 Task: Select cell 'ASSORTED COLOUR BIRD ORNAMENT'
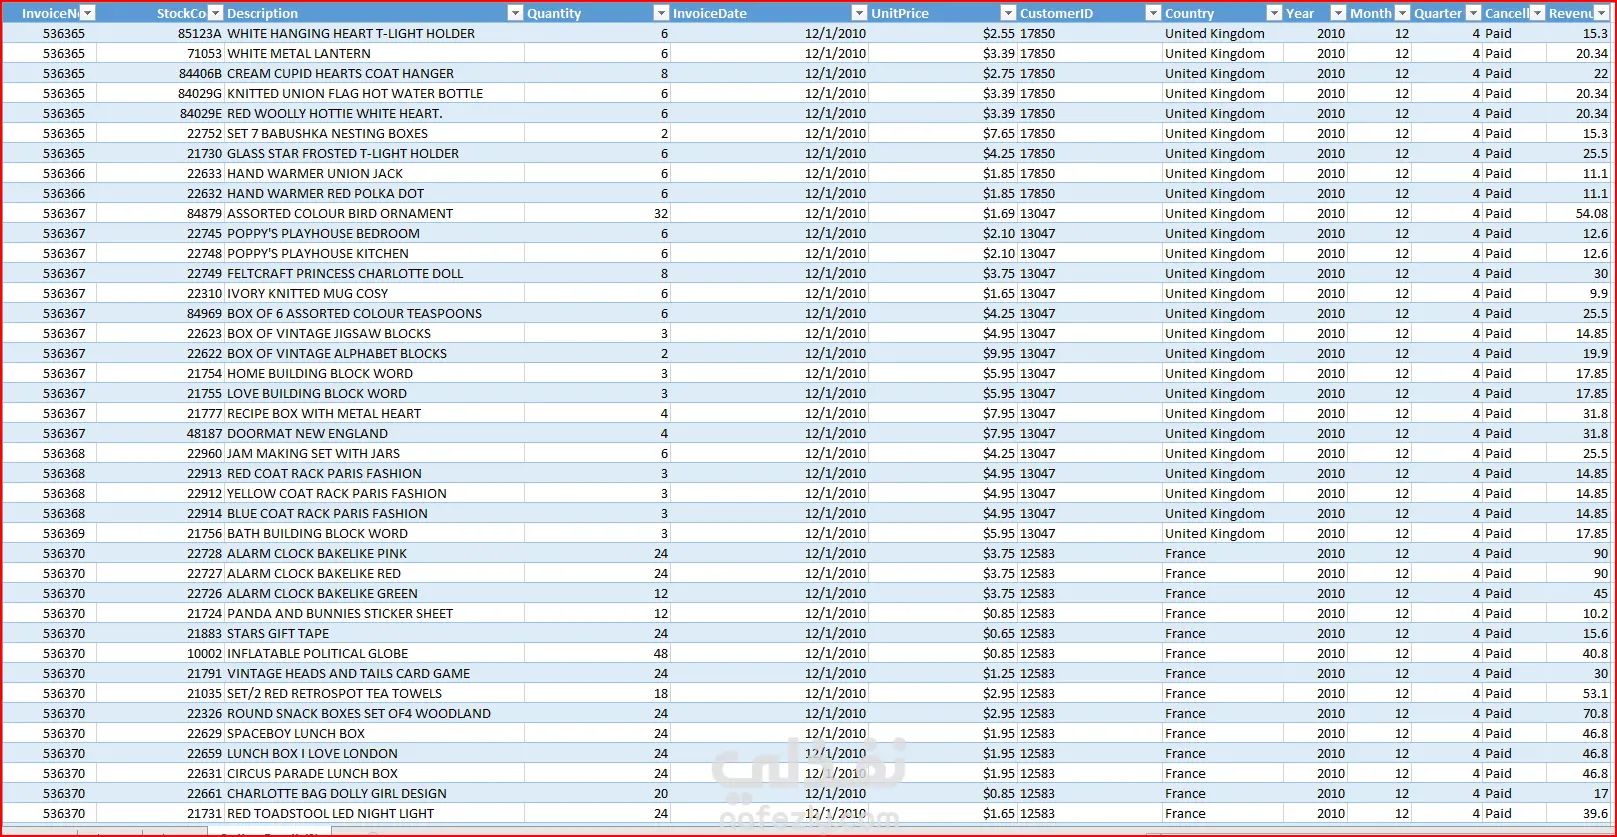click(x=374, y=213)
